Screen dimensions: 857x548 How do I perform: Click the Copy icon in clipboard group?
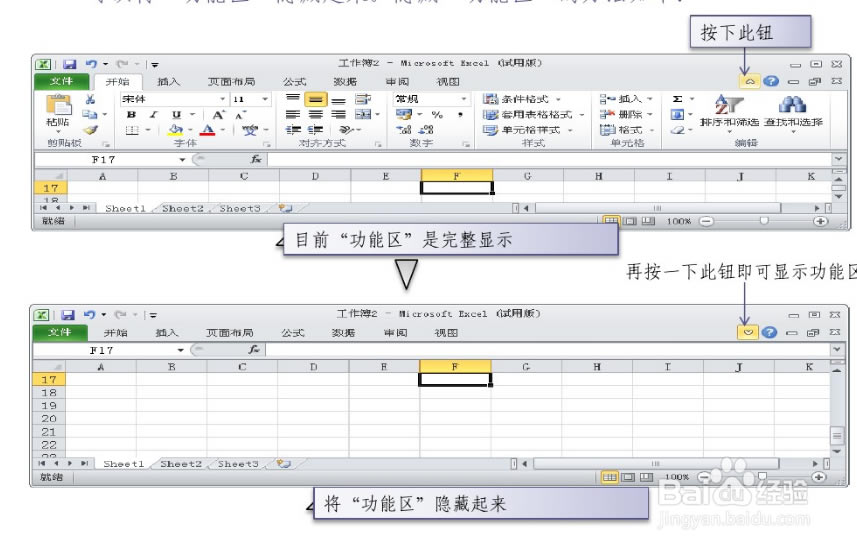click(89, 114)
